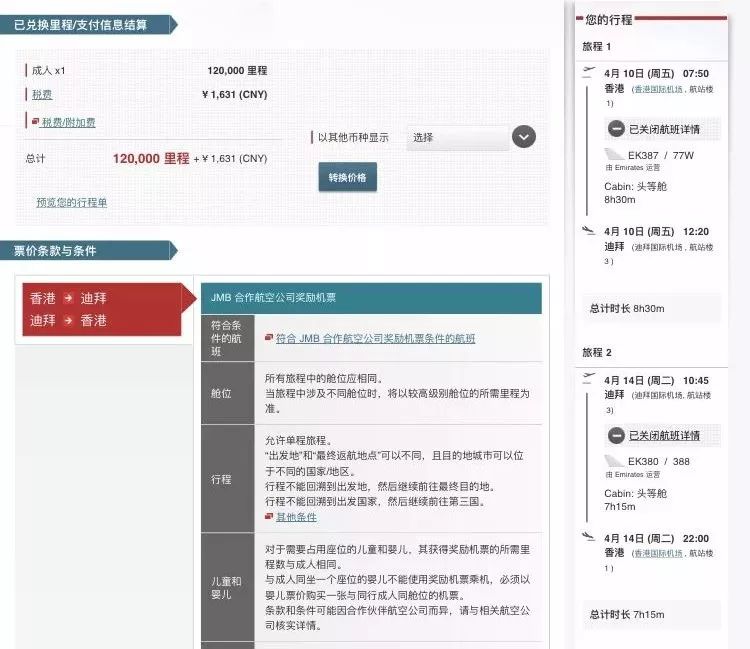Open departure 香港国际机场 link at 07:50
Screen dimensions: 750x649
pos(658,89)
